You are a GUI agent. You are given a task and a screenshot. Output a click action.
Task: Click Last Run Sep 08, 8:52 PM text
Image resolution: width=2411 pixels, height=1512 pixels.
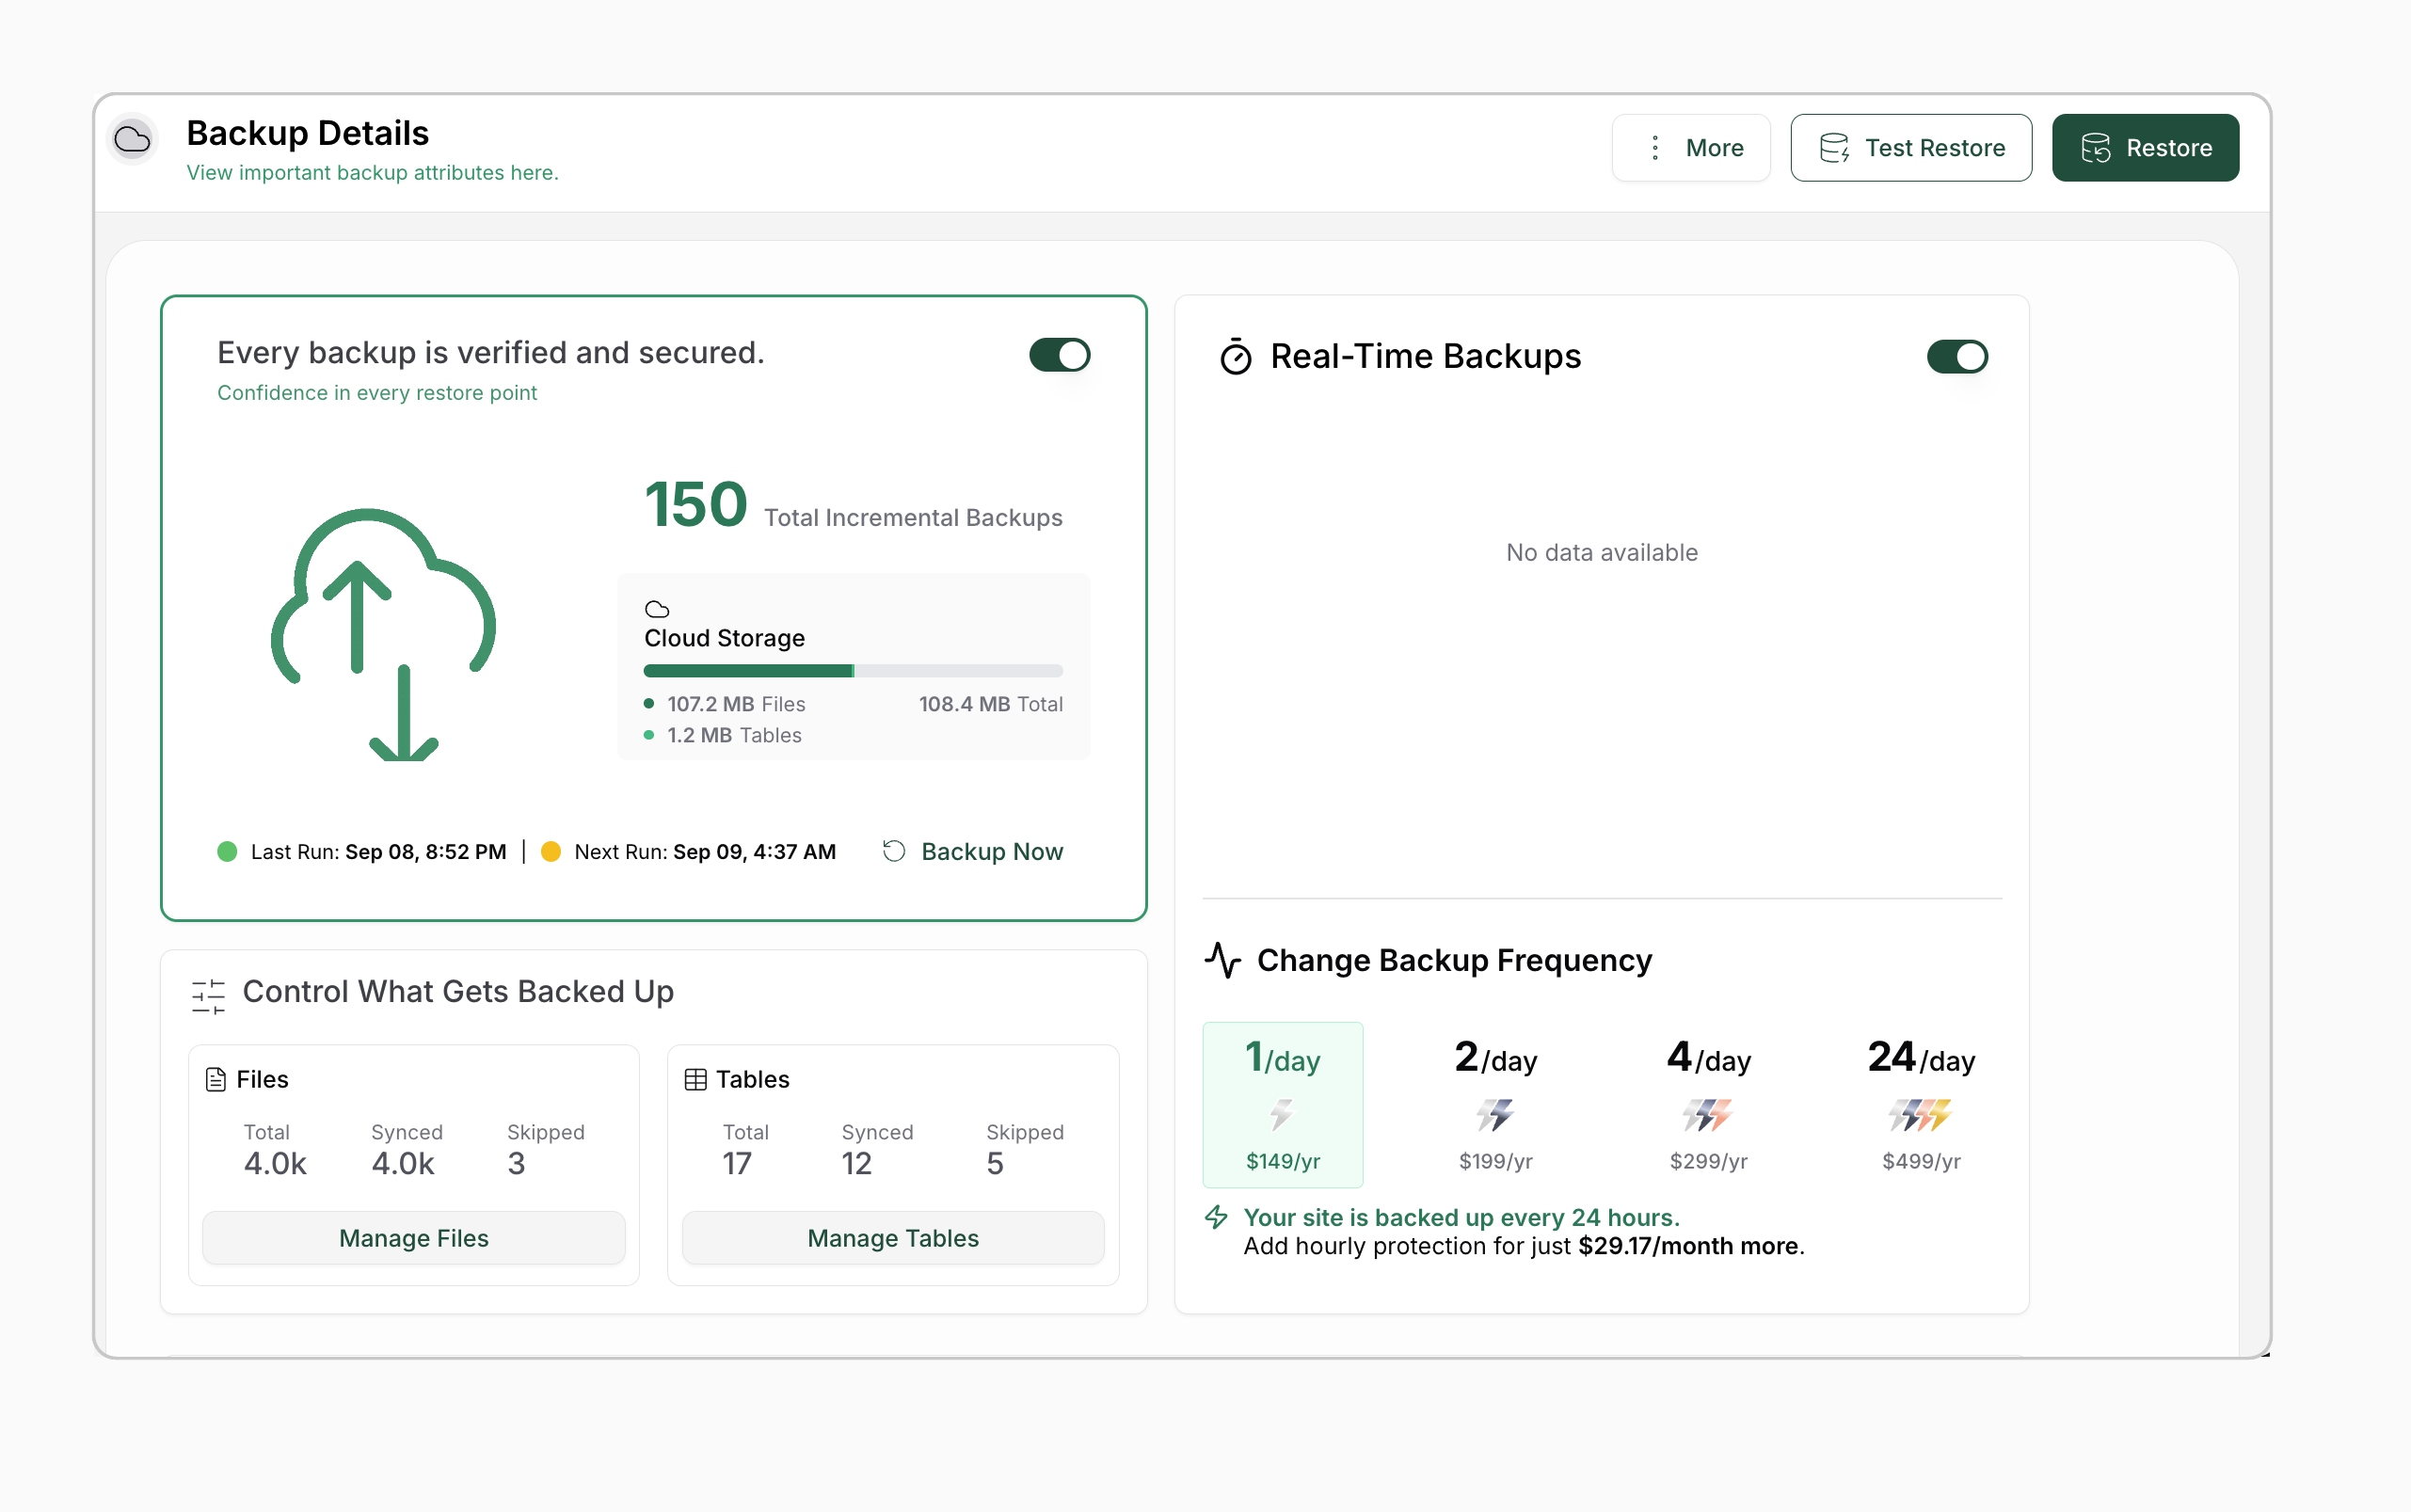378,851
